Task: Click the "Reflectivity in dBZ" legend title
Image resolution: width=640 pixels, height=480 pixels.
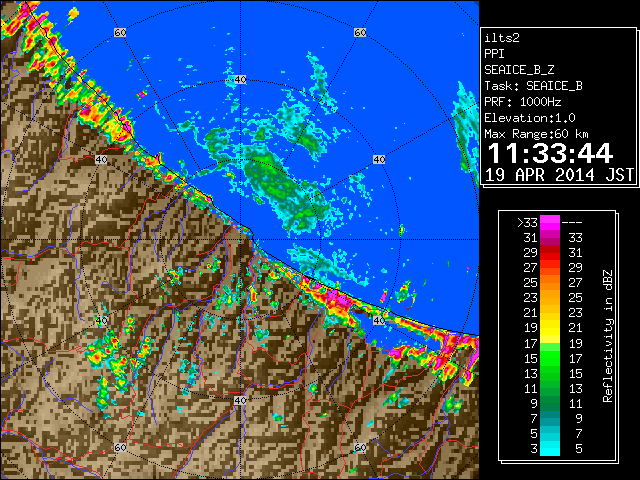Action: 608,336
